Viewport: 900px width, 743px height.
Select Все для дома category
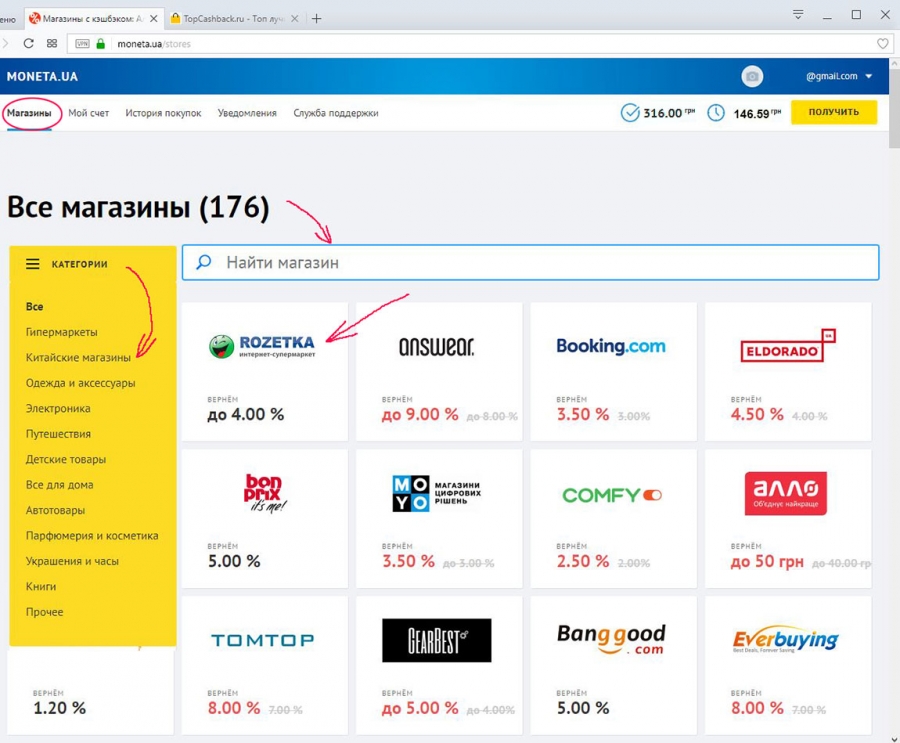(59, 485)
